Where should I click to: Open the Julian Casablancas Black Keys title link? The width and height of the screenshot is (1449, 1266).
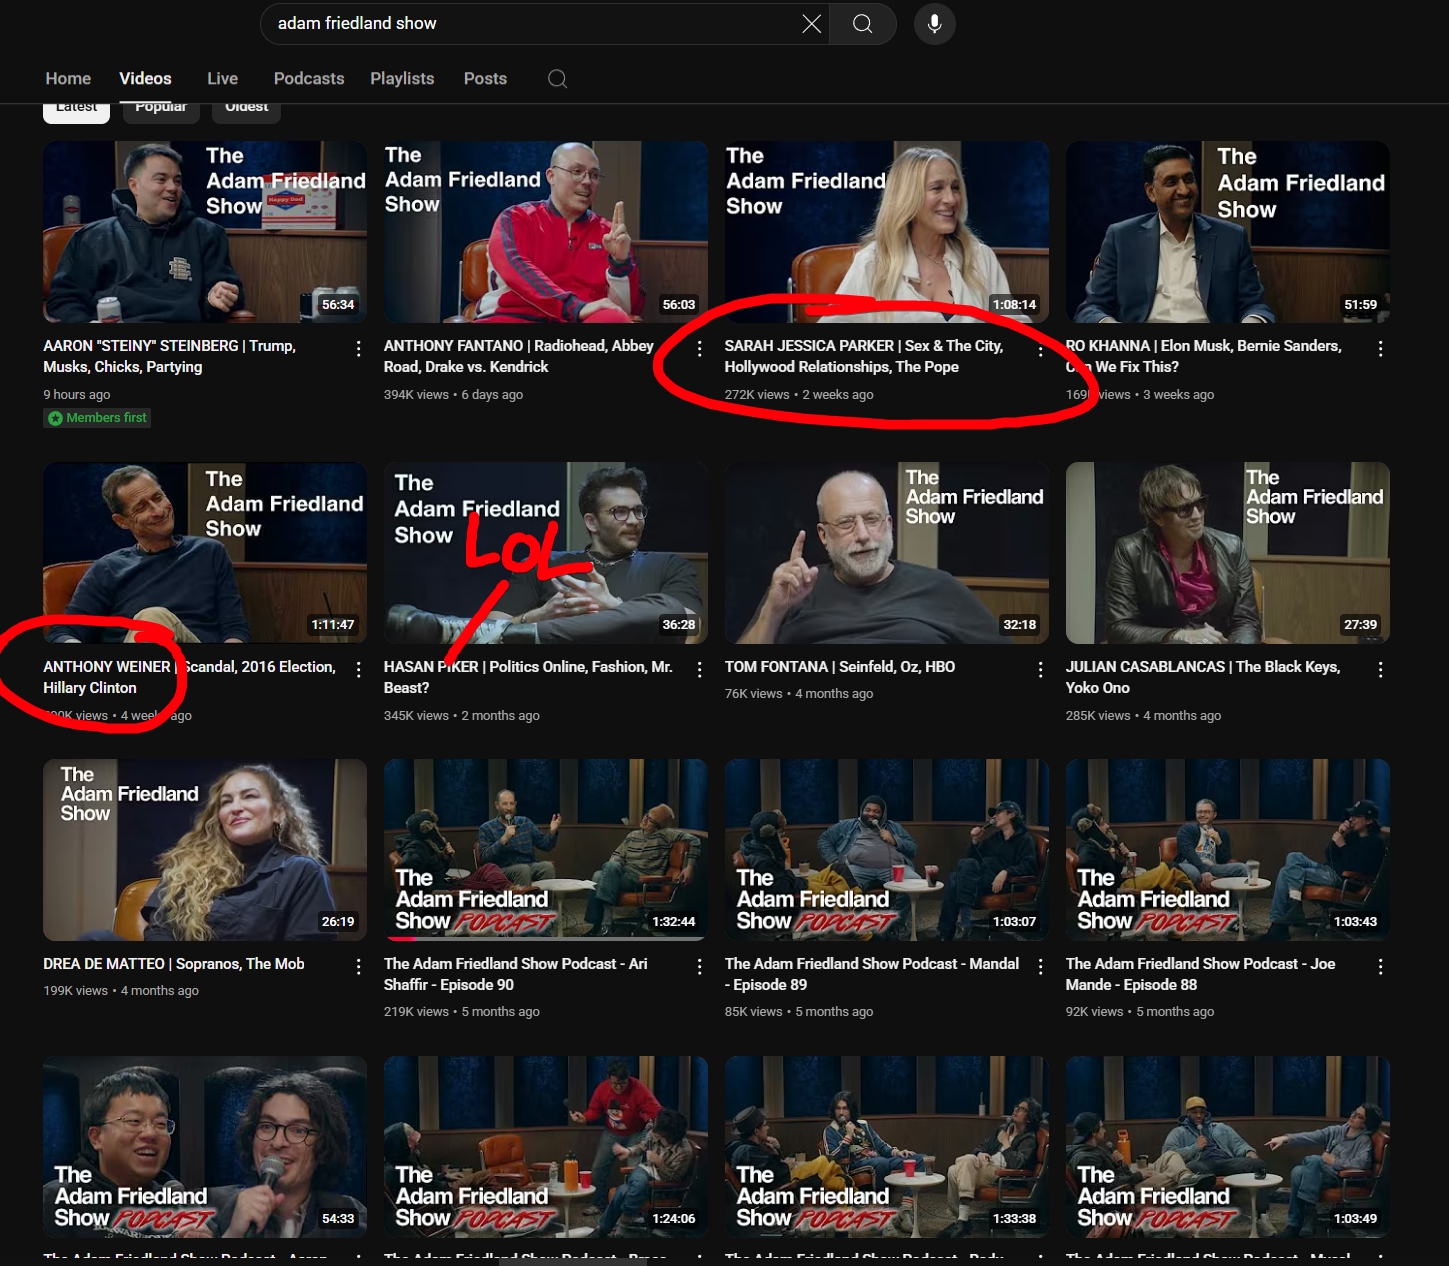point(1203,677)
